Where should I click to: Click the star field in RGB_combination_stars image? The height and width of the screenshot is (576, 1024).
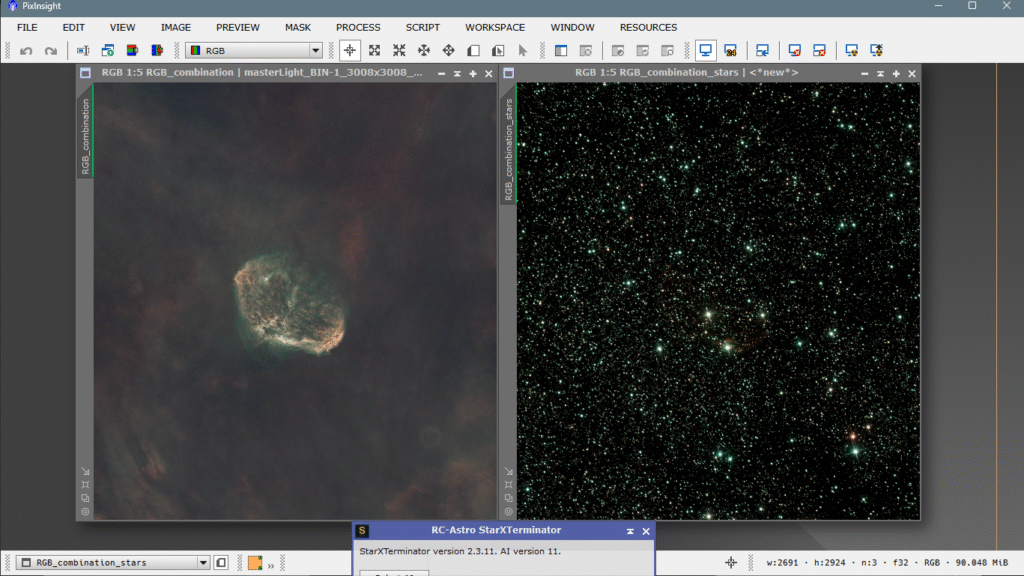click(x=718, y=300)
